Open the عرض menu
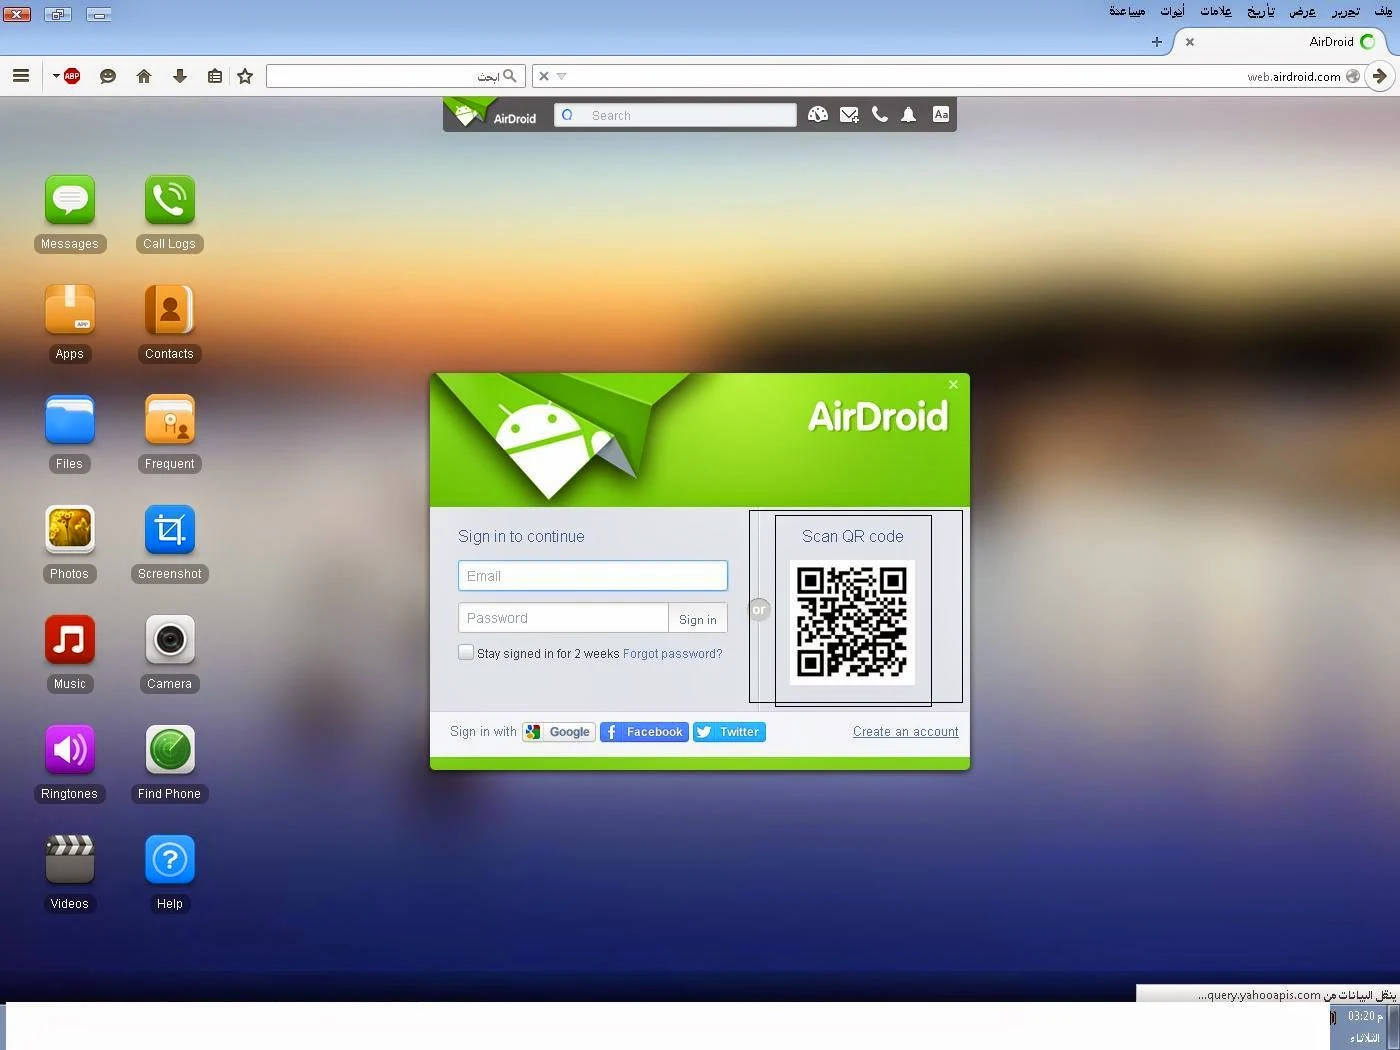Screen dimensions: 1400x1050 tap(1303, 12)
